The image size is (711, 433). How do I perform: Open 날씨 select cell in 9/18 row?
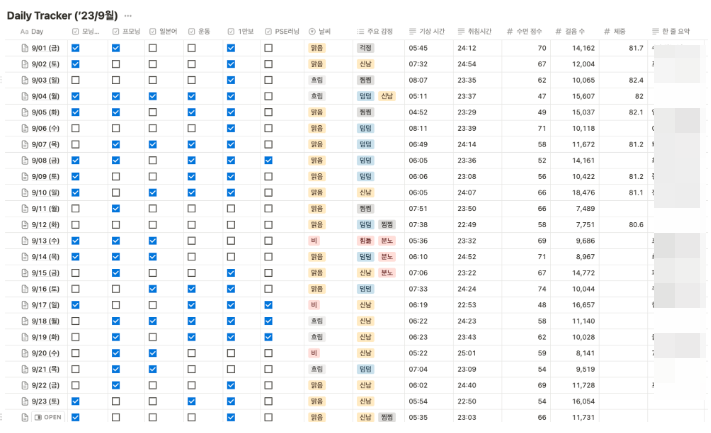[329, 321]
